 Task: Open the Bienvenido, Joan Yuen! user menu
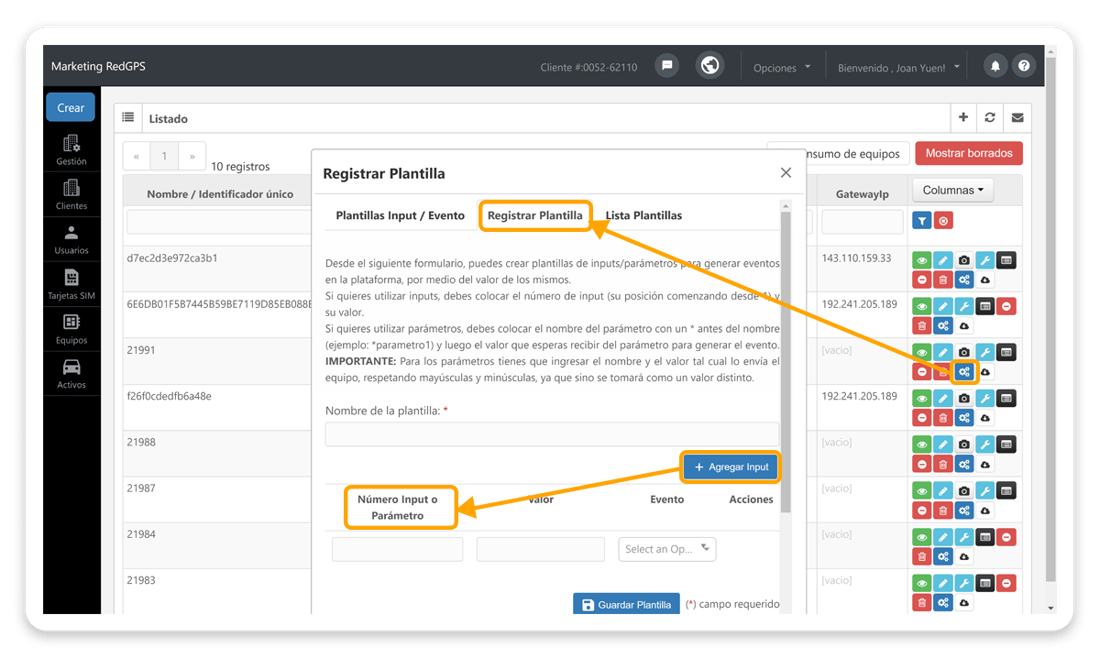click(898, 67)
